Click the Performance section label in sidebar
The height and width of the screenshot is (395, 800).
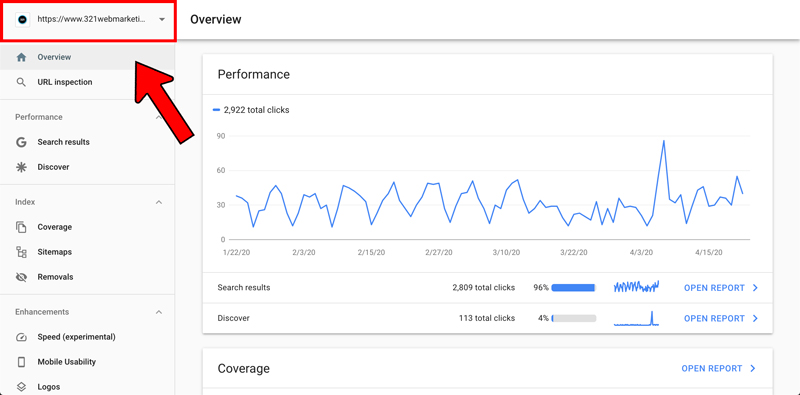39,117
